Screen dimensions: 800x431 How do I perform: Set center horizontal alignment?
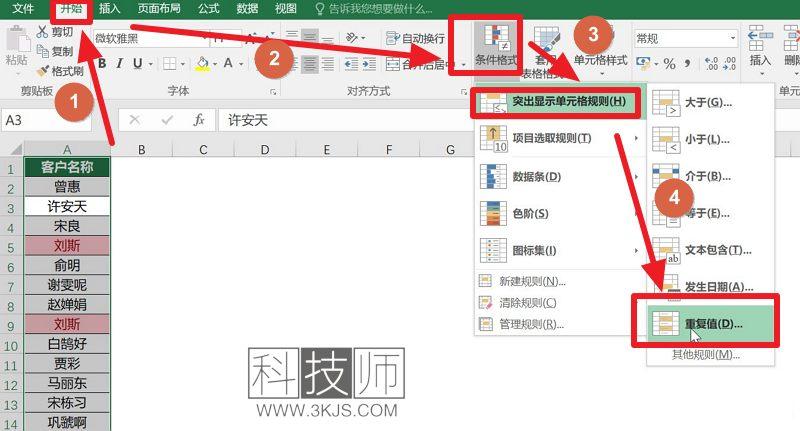pos(309,64)
